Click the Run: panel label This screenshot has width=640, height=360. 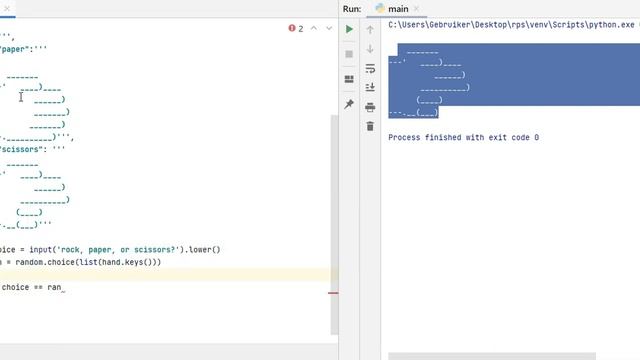pos(352,9)
